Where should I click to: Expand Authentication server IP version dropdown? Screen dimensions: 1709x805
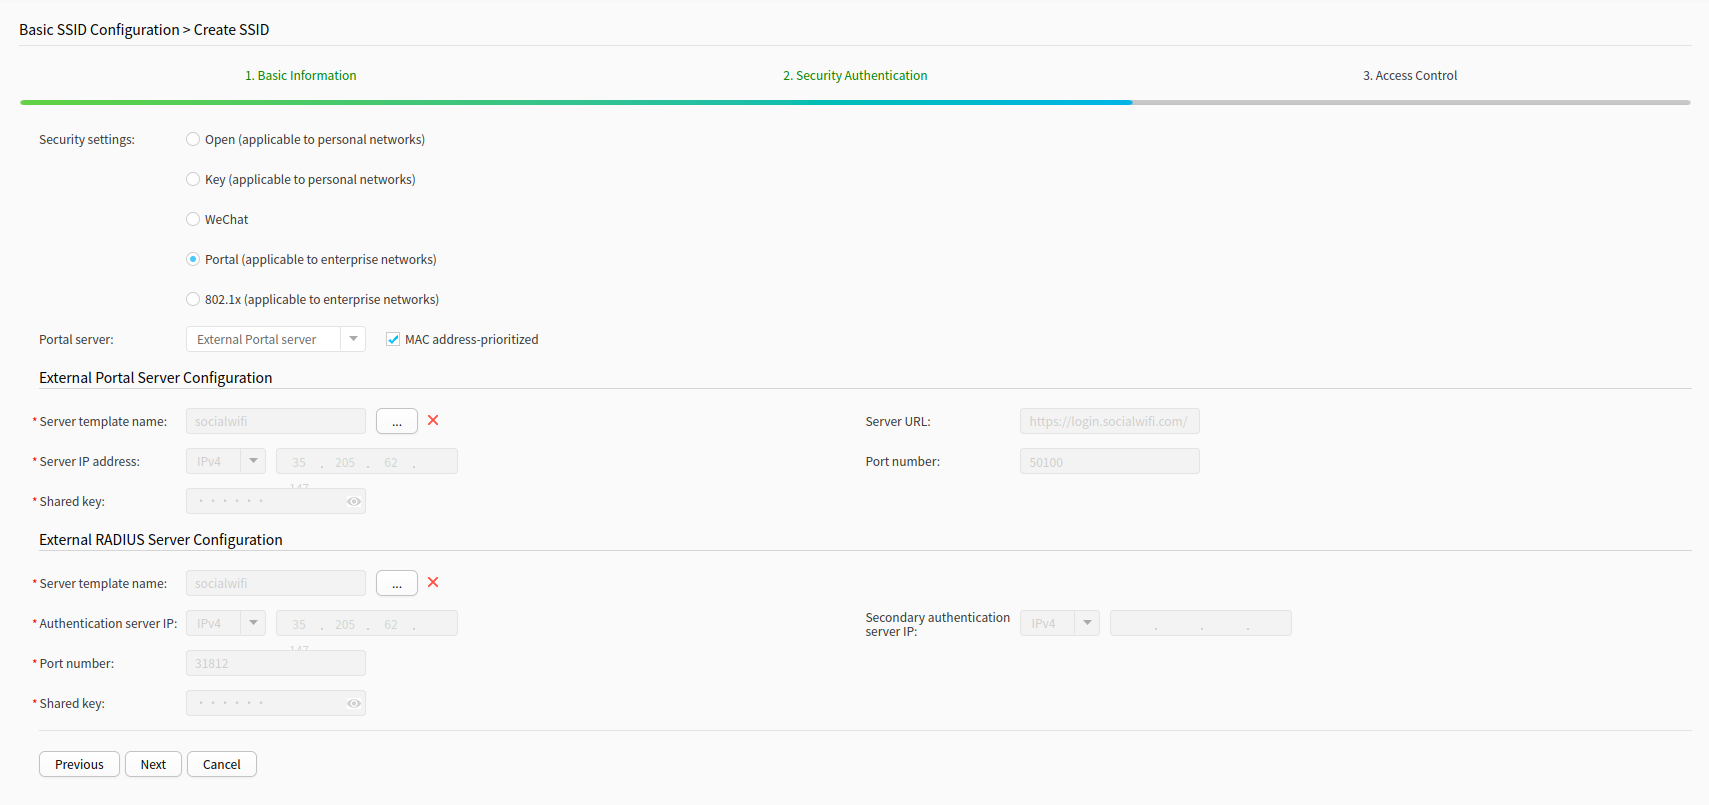(x=253, y=624)
